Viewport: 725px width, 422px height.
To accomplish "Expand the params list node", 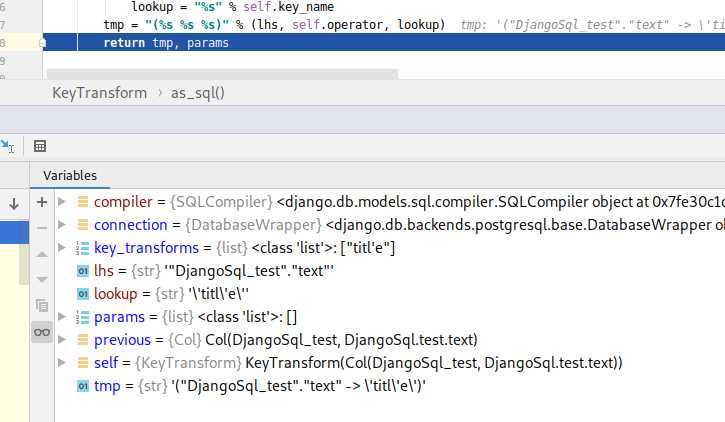I will (62, 317).
